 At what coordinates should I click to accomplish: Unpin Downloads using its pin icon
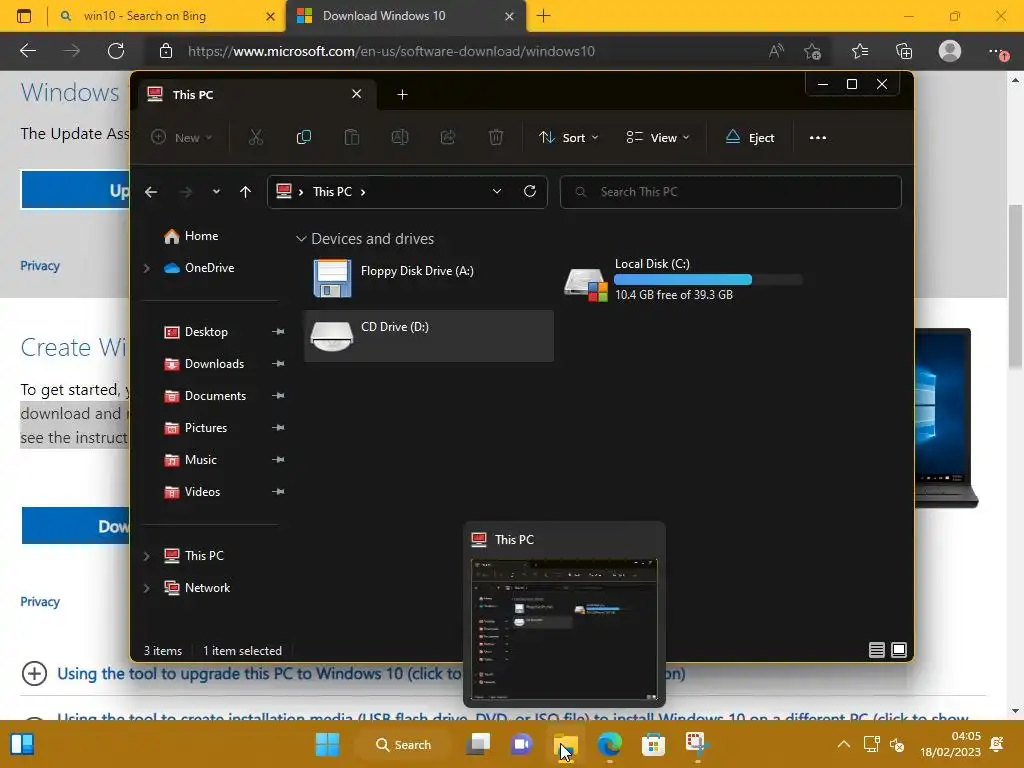click(x=278, y=364)
